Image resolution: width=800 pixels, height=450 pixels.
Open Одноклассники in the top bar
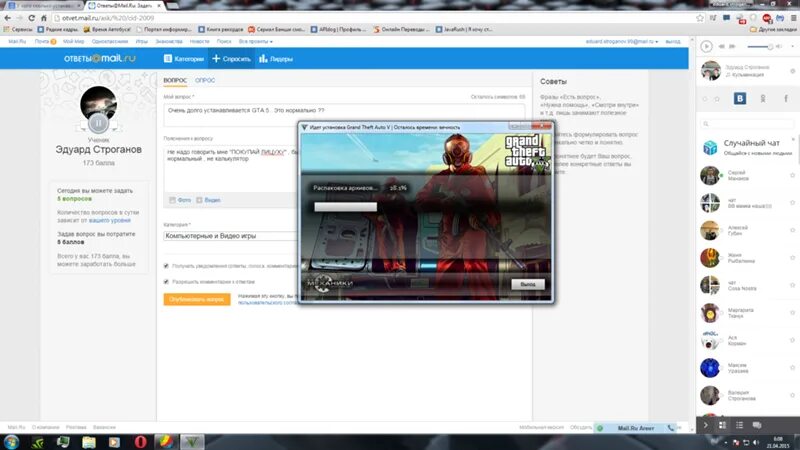click(x=110, y=41)
